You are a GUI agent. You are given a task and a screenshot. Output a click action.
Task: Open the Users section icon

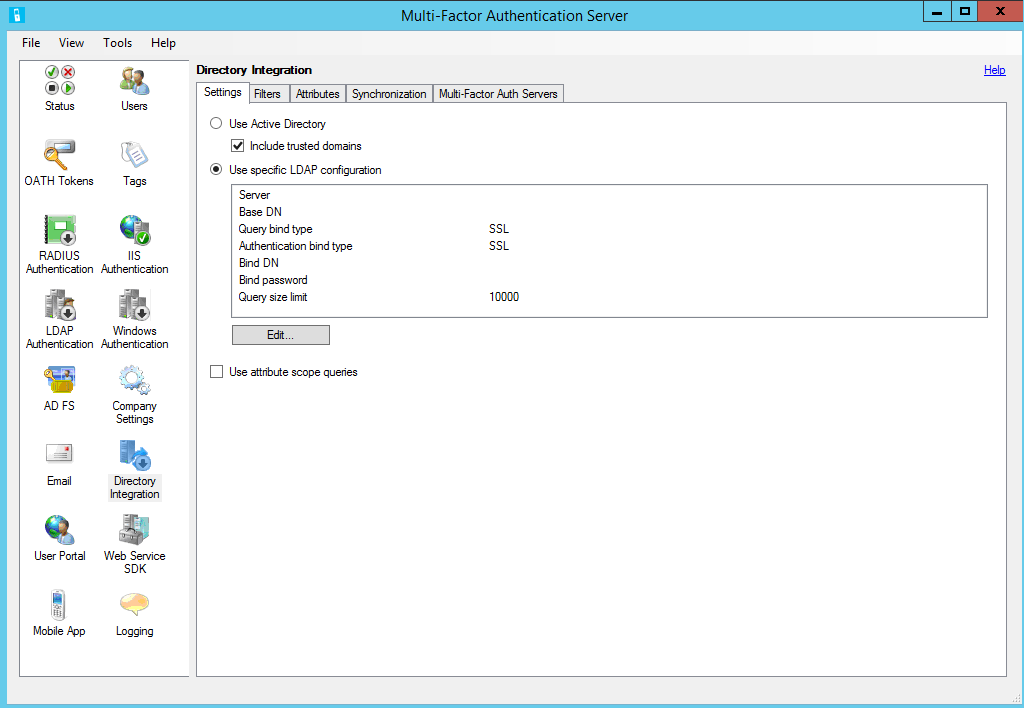point(135,80)
